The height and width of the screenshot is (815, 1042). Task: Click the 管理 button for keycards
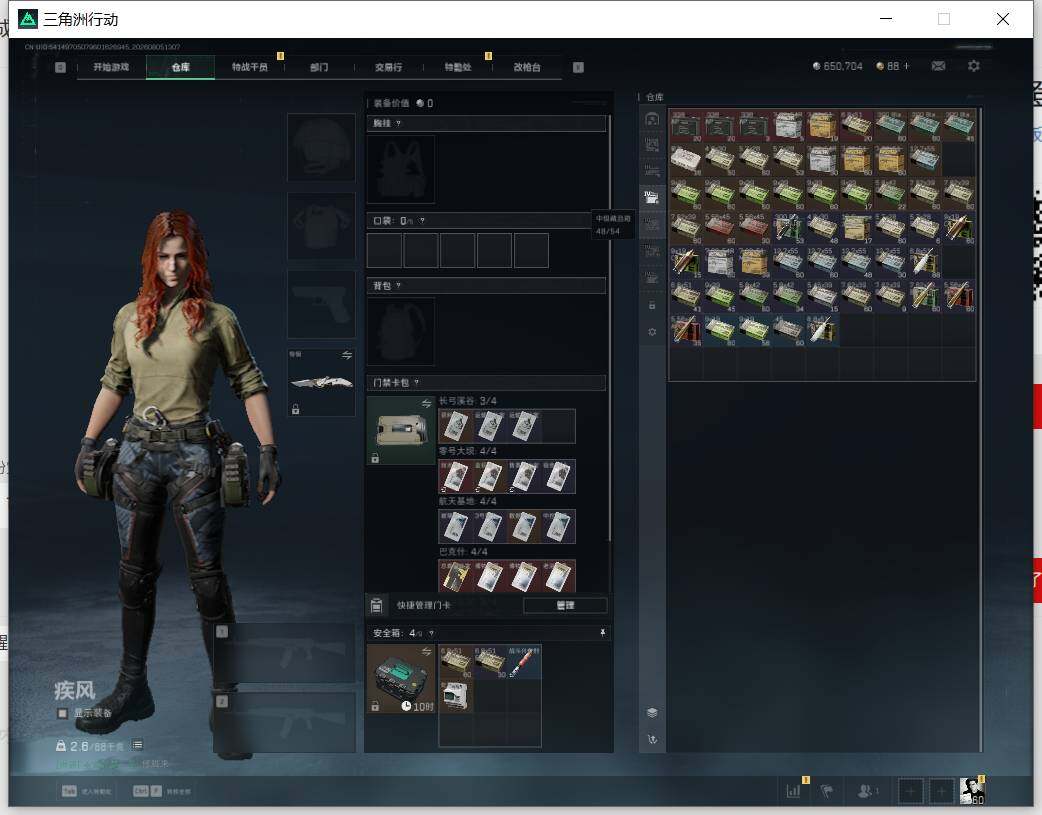click(565, 605)
